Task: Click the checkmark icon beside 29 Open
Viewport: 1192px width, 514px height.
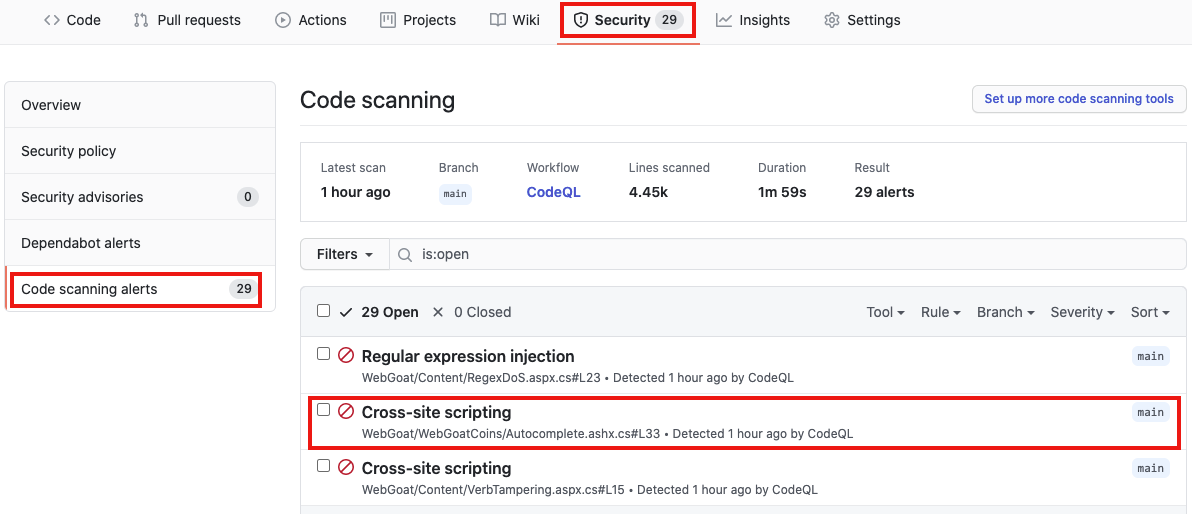Action: pyautogui.click(x=347, y=312)
